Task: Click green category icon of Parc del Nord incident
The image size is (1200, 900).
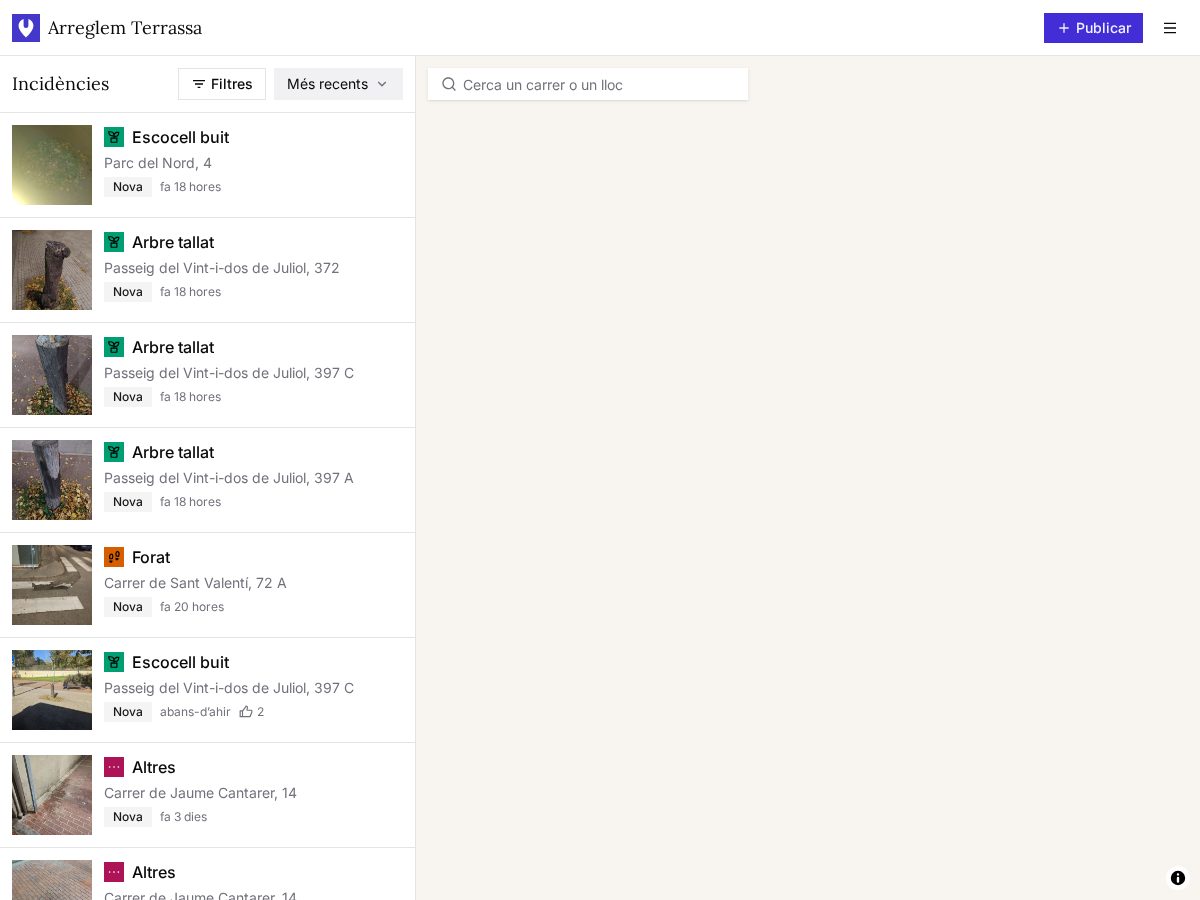Action: [114, 137]
